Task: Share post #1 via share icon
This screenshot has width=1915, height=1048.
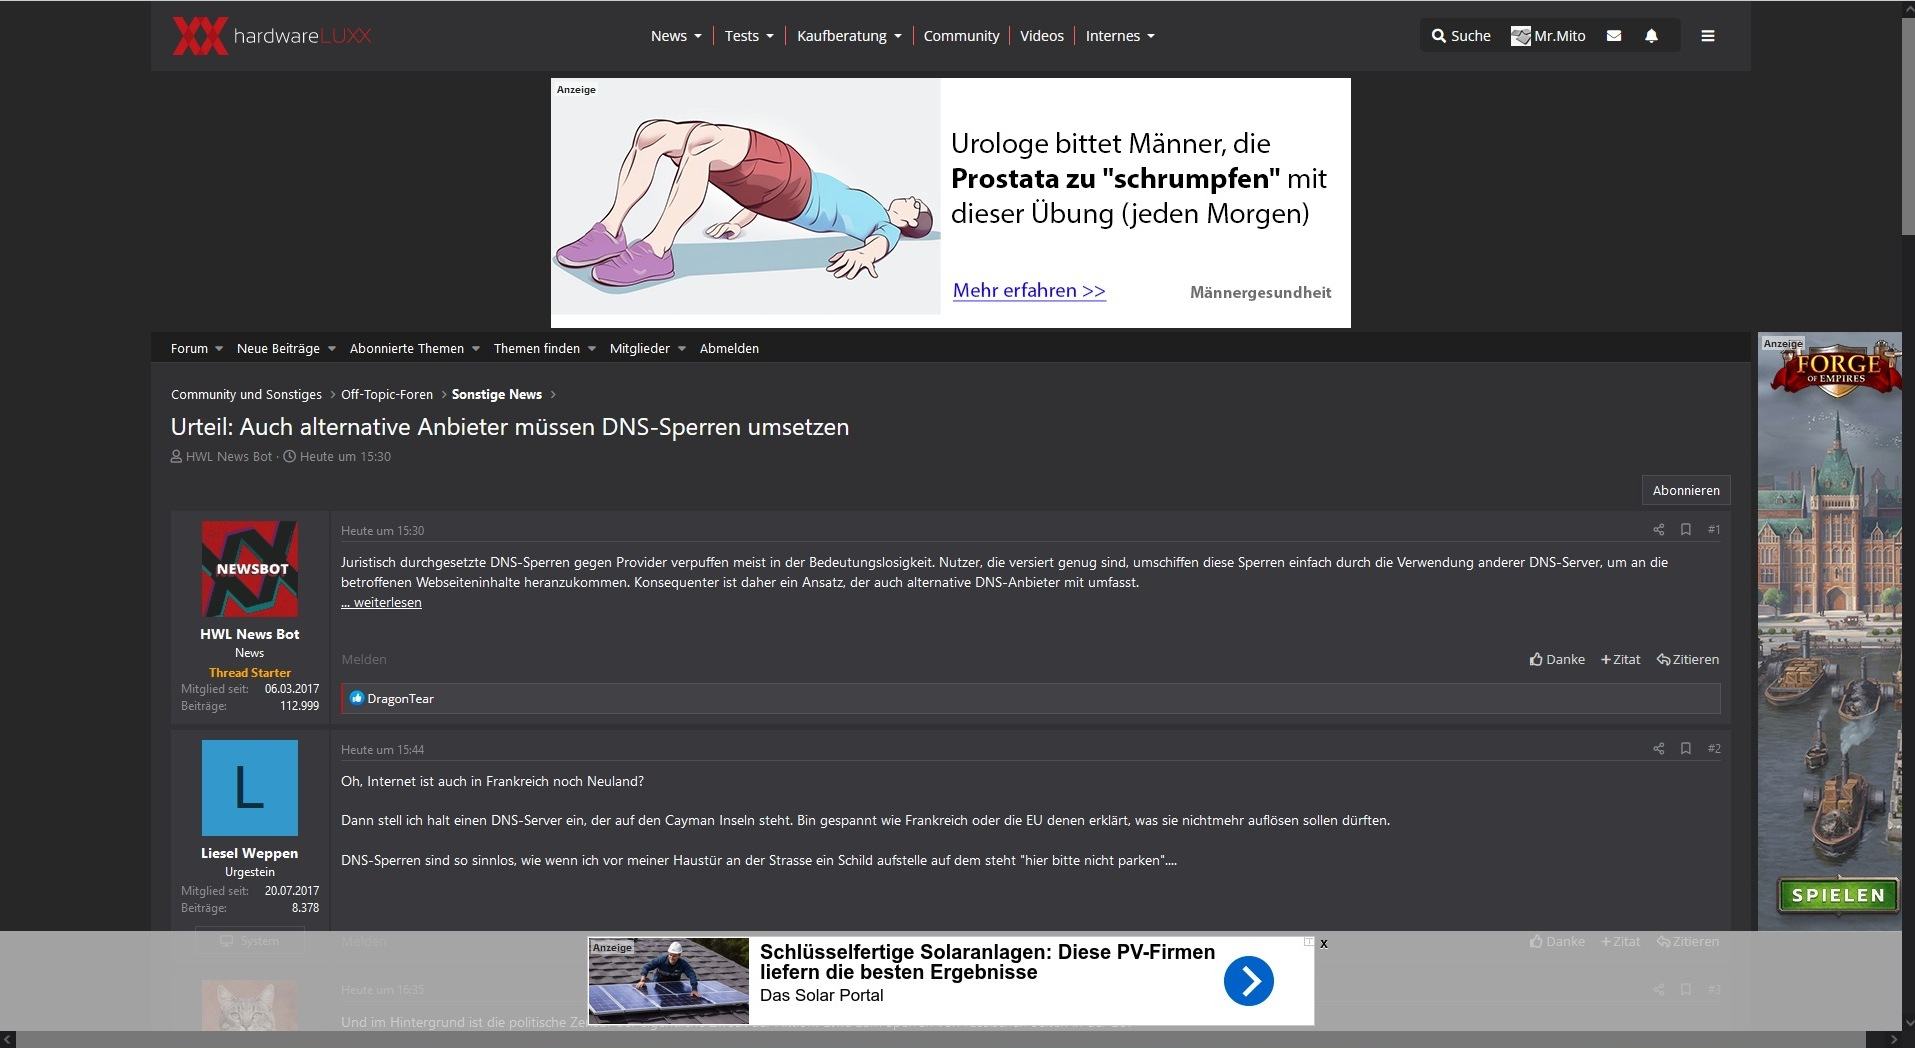Action: pyautogui.click(x=1659, y=529)
